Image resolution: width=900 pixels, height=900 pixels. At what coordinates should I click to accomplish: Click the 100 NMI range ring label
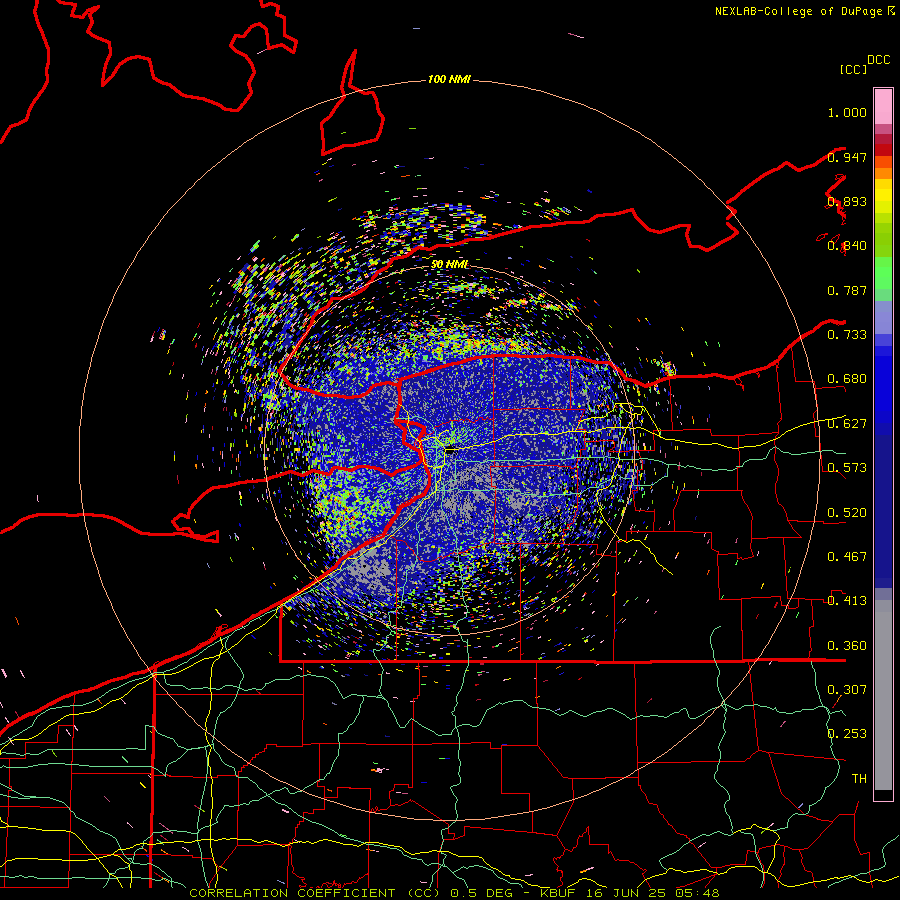[x=449, y=79]
